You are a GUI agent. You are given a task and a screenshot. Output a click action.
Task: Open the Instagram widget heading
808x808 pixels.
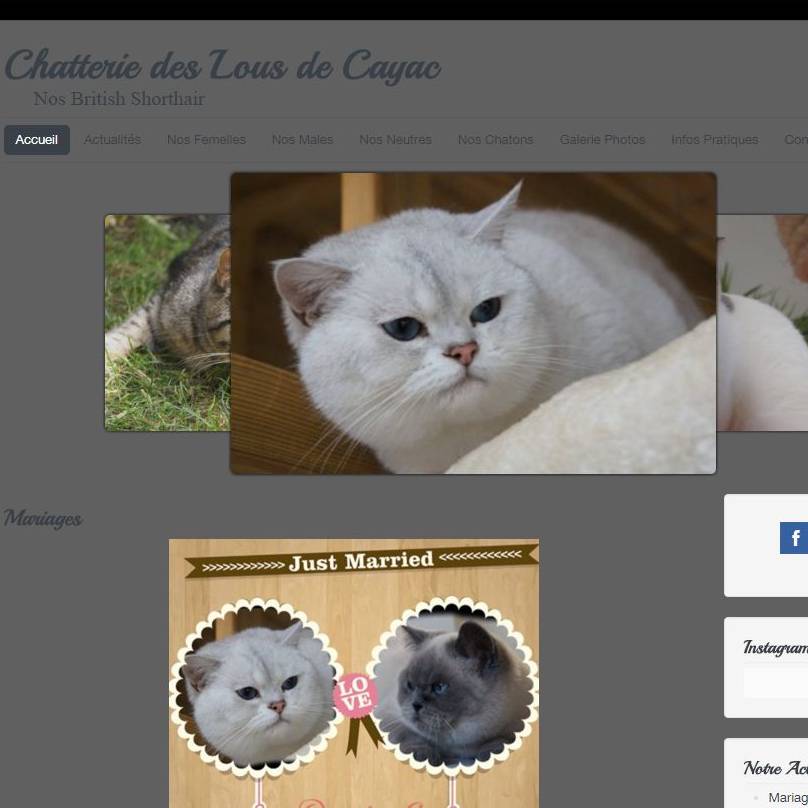coord(775,647)
